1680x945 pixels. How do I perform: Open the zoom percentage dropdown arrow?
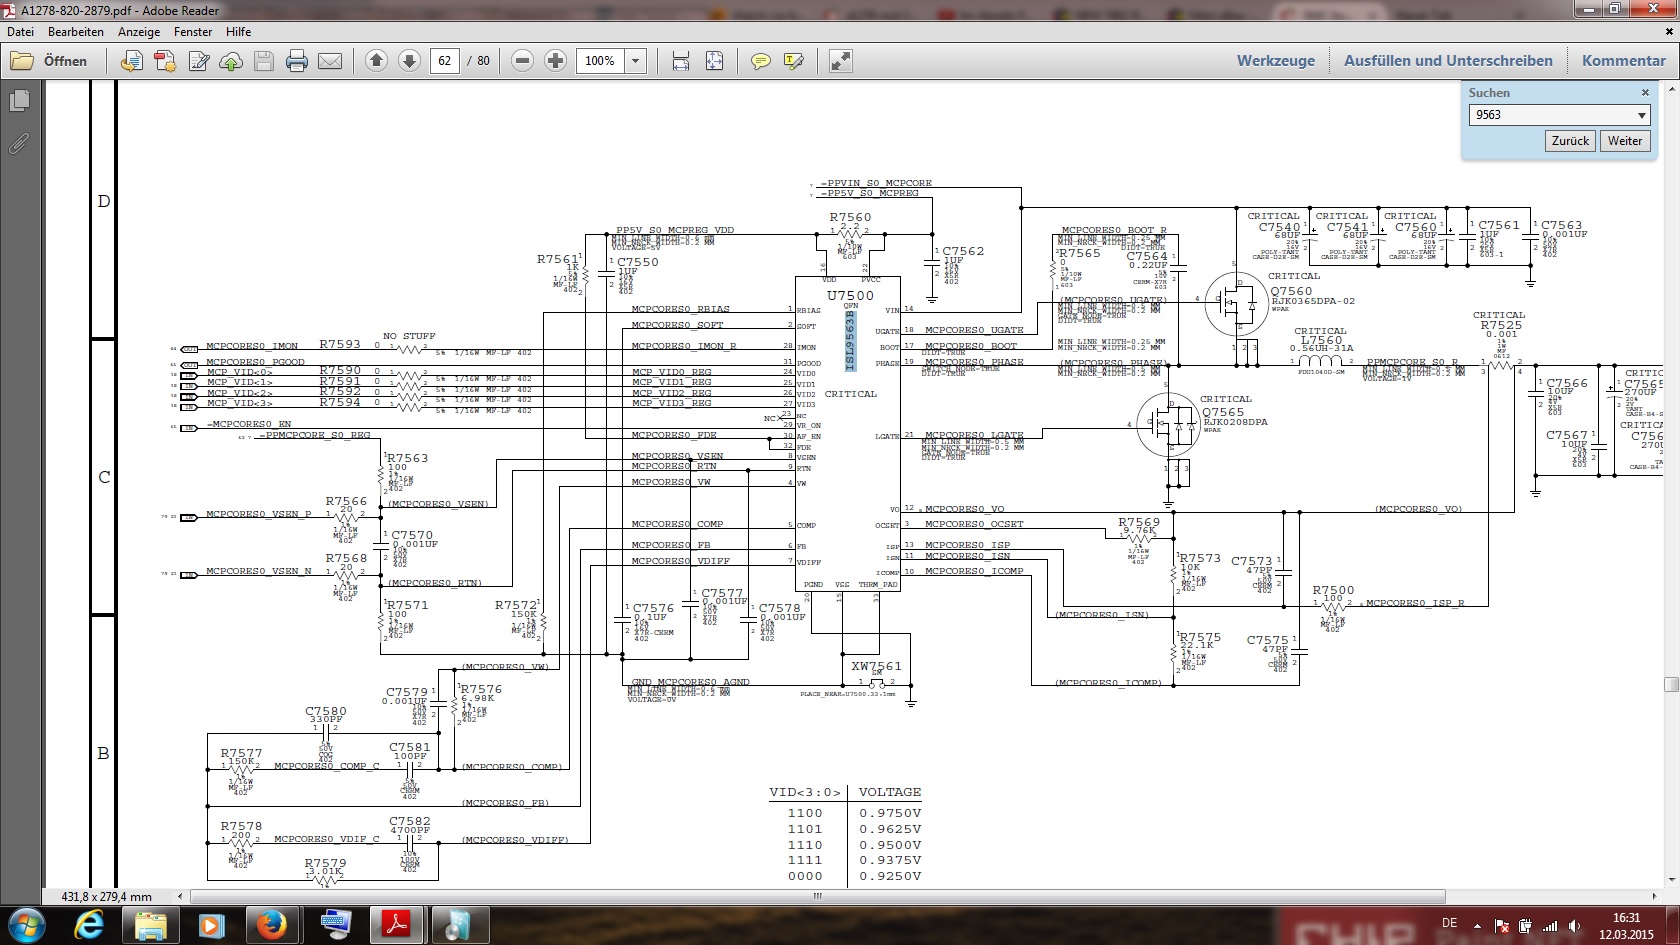pos(635,61)
